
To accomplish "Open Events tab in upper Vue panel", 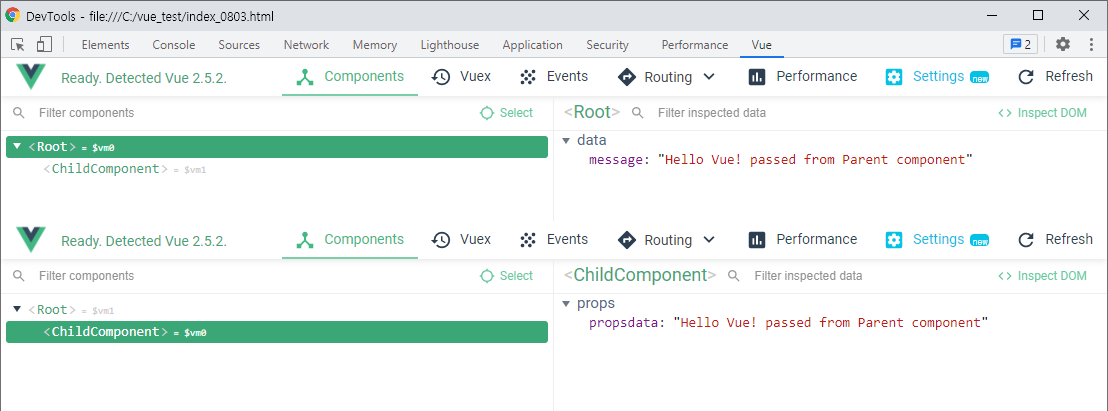I will 553,76.
